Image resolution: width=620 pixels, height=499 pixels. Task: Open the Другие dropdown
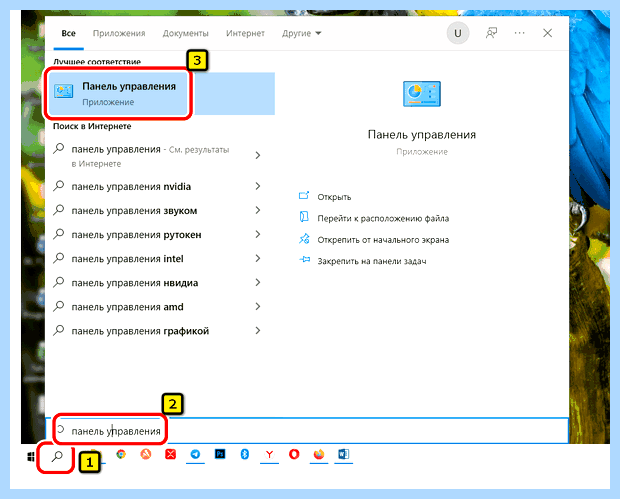coord(301,34)
